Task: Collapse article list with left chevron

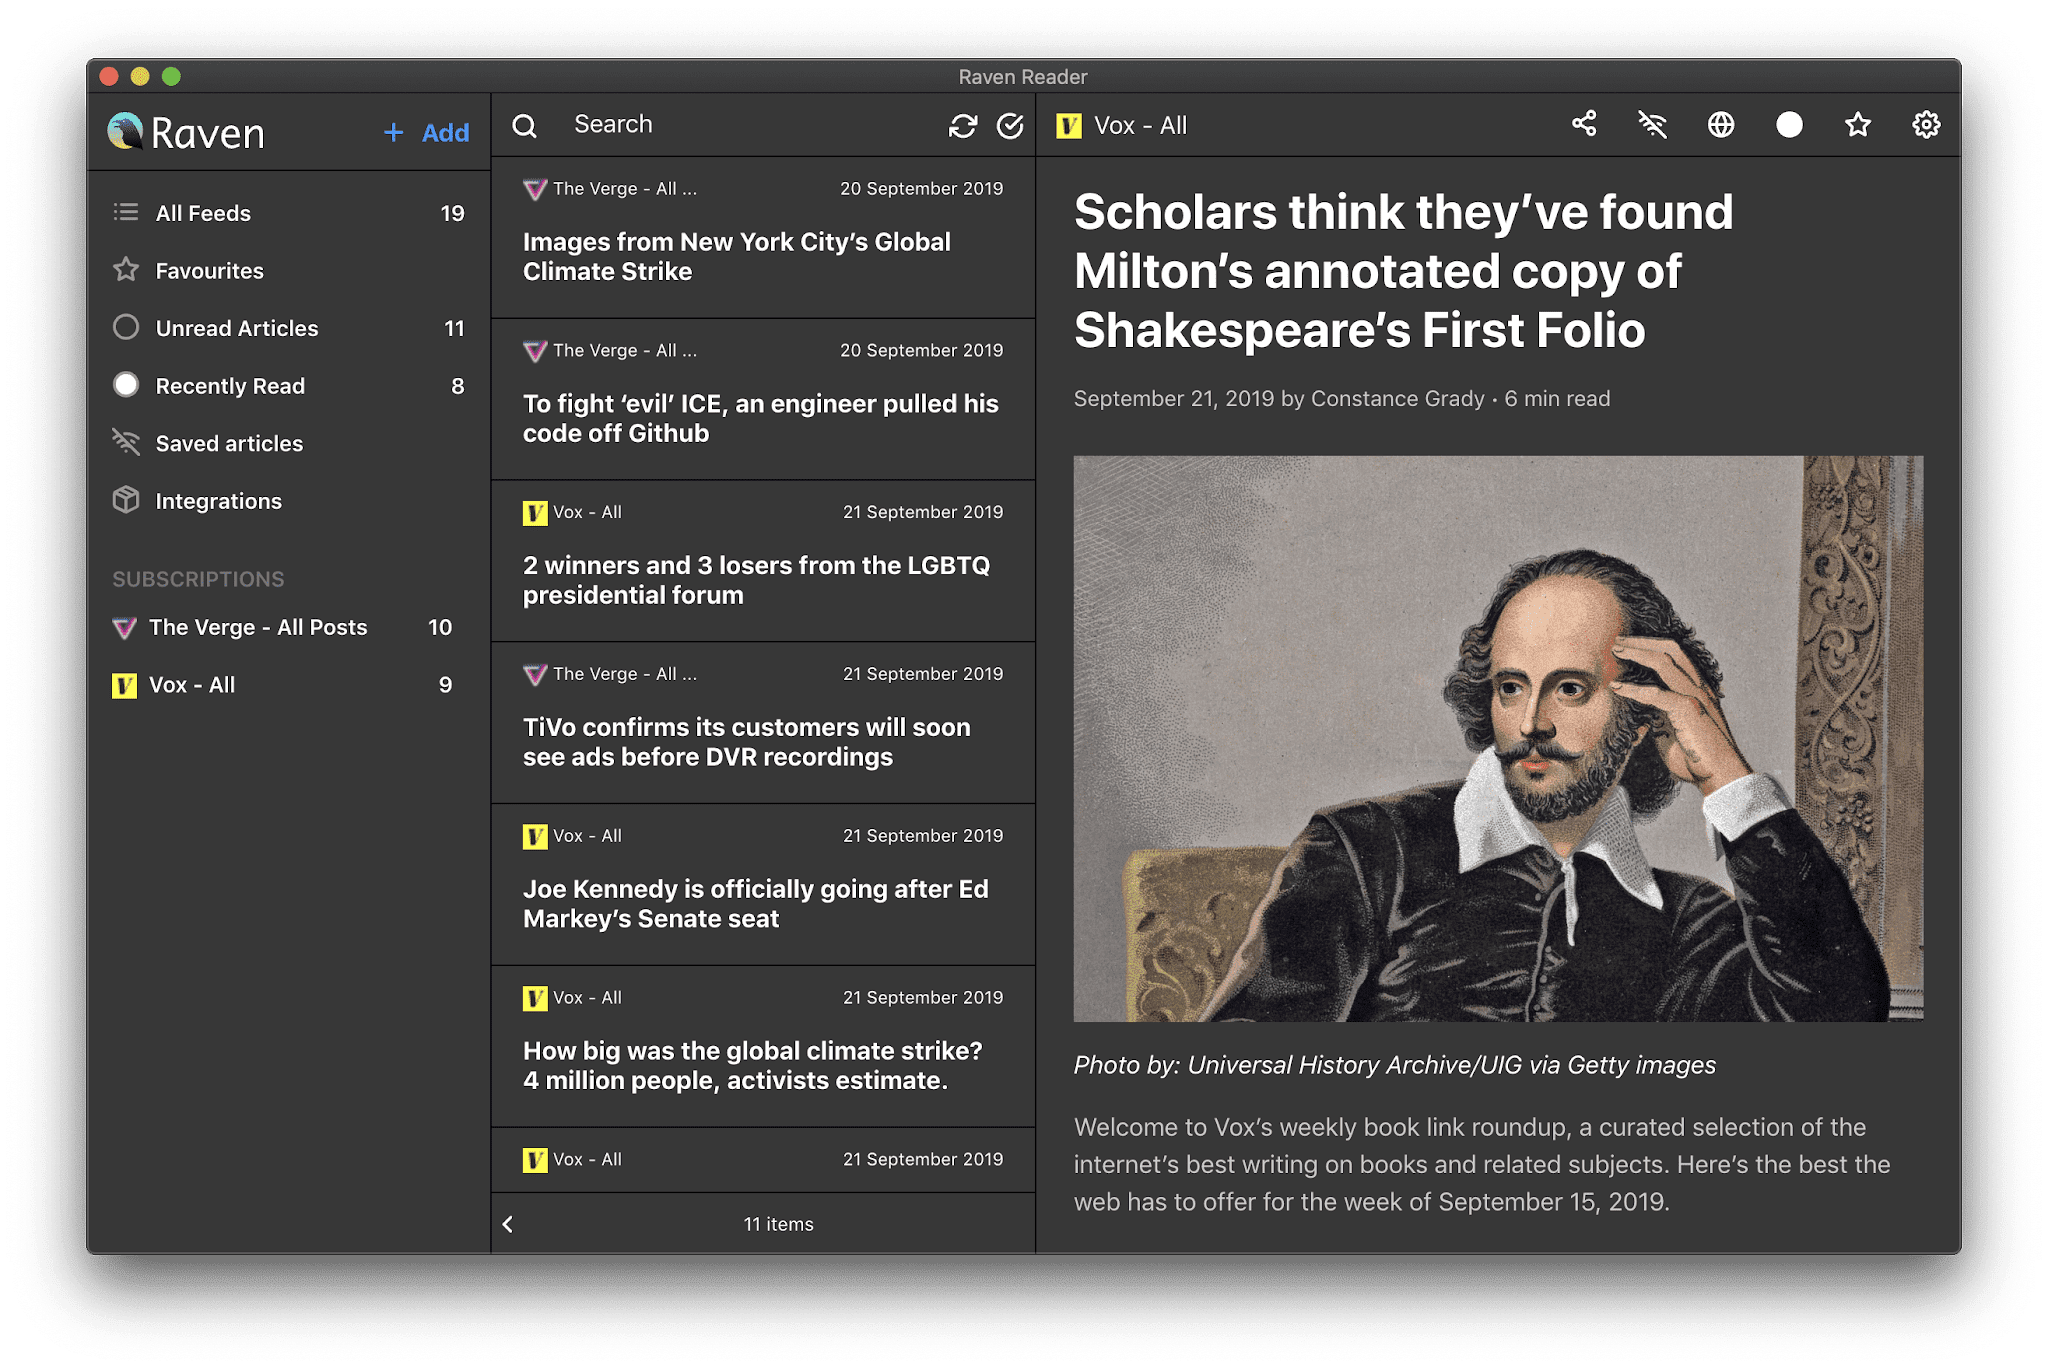Action: coord(508,1224)
